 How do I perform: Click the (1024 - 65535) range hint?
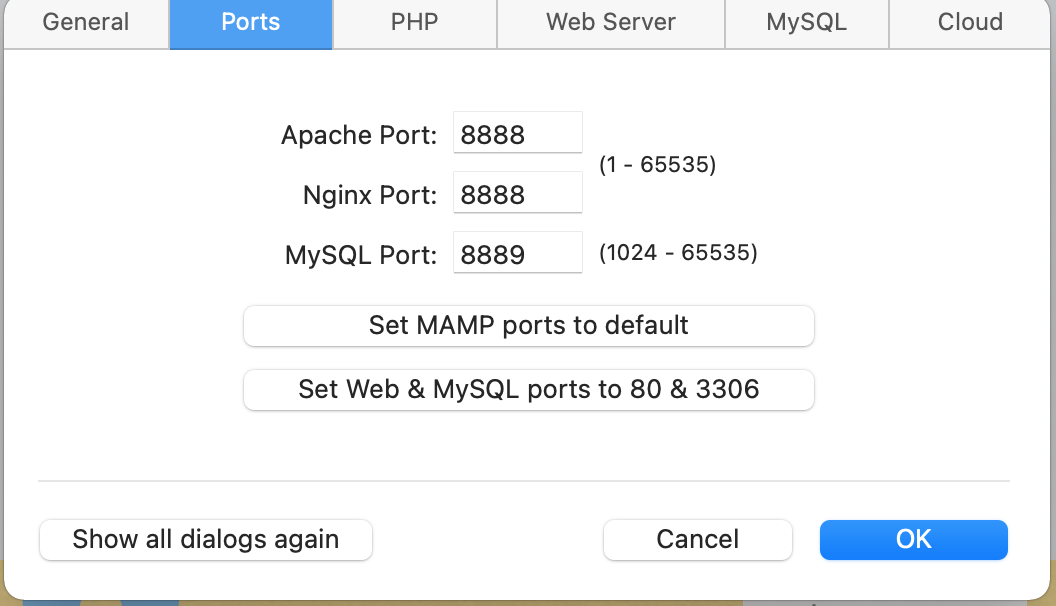pyautogui.click(x=678, y=253)
